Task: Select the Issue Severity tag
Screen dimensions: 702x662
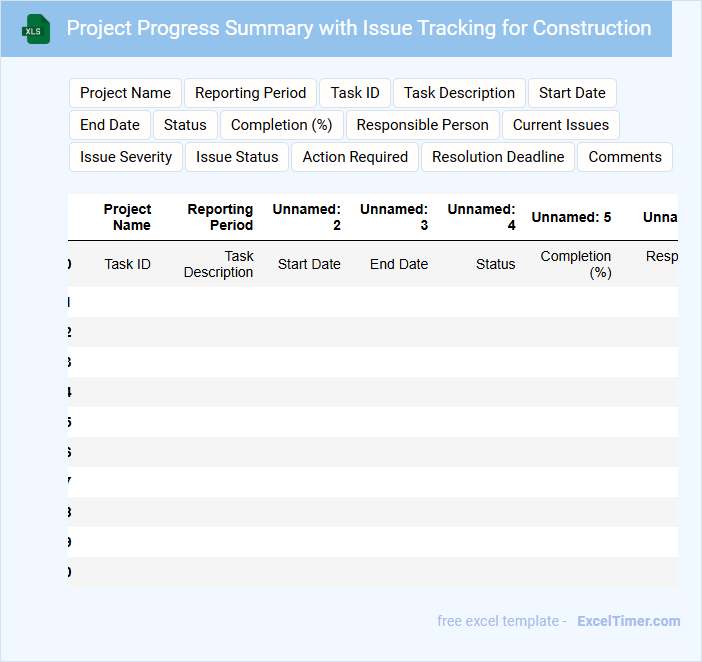Action: [x=126, y=157]
